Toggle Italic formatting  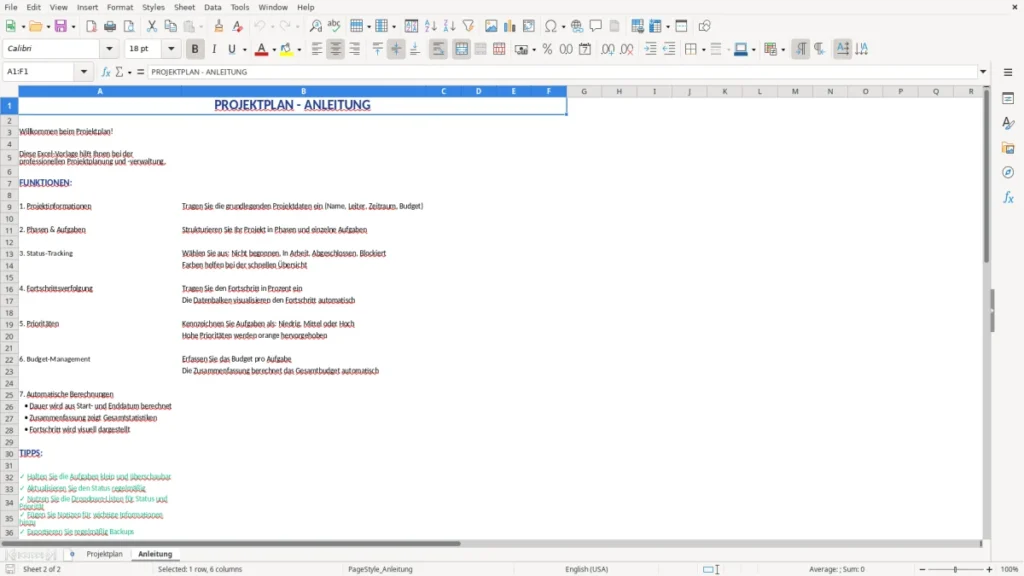click(214, 49)
